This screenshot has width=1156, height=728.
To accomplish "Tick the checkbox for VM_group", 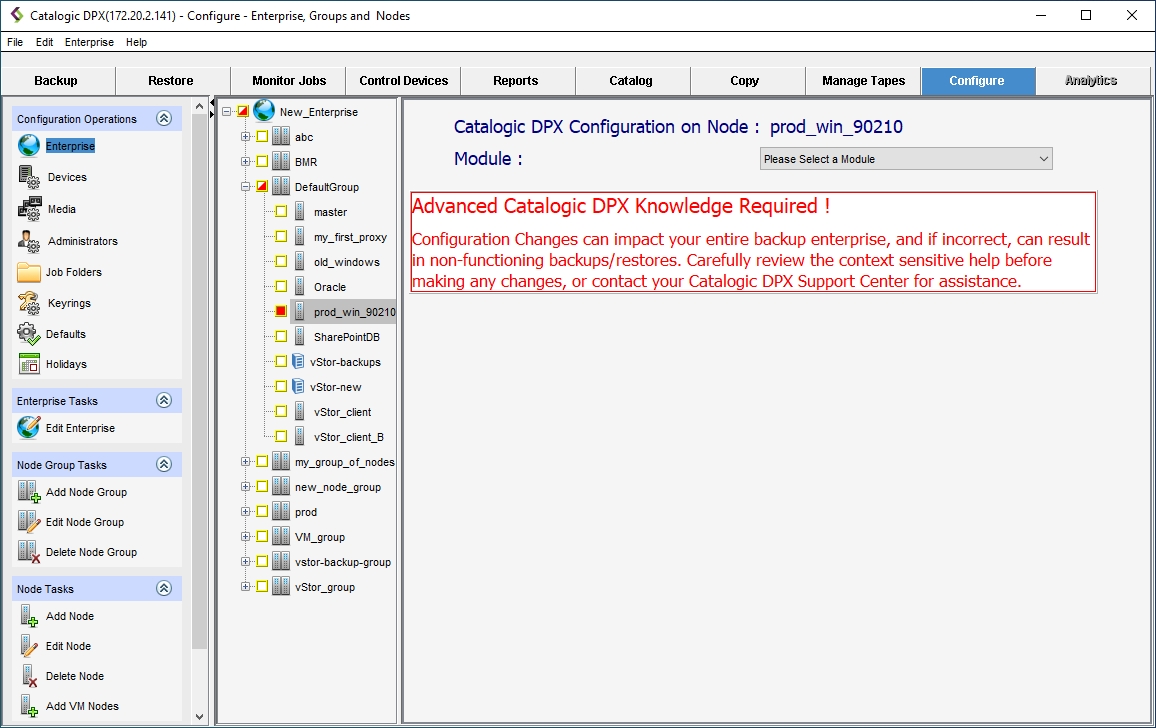I will click(x=262, y=537).
